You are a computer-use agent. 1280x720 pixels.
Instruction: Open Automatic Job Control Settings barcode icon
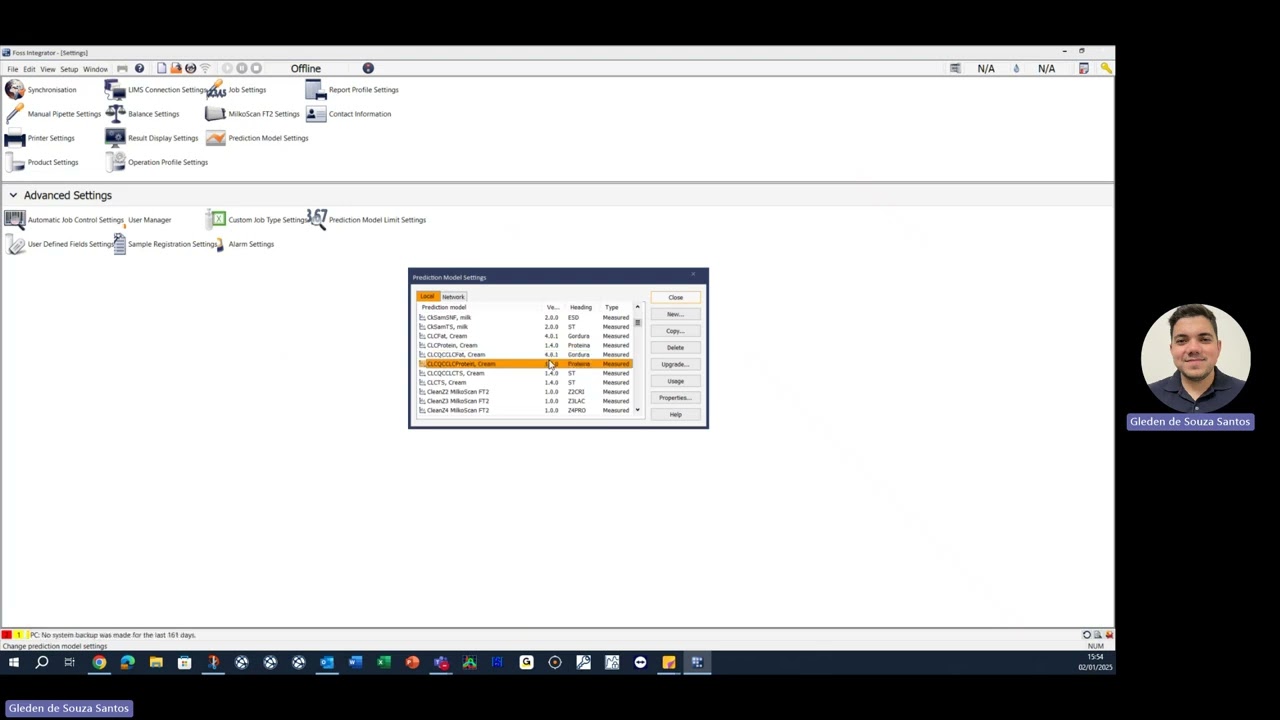(x=14, y=220)
